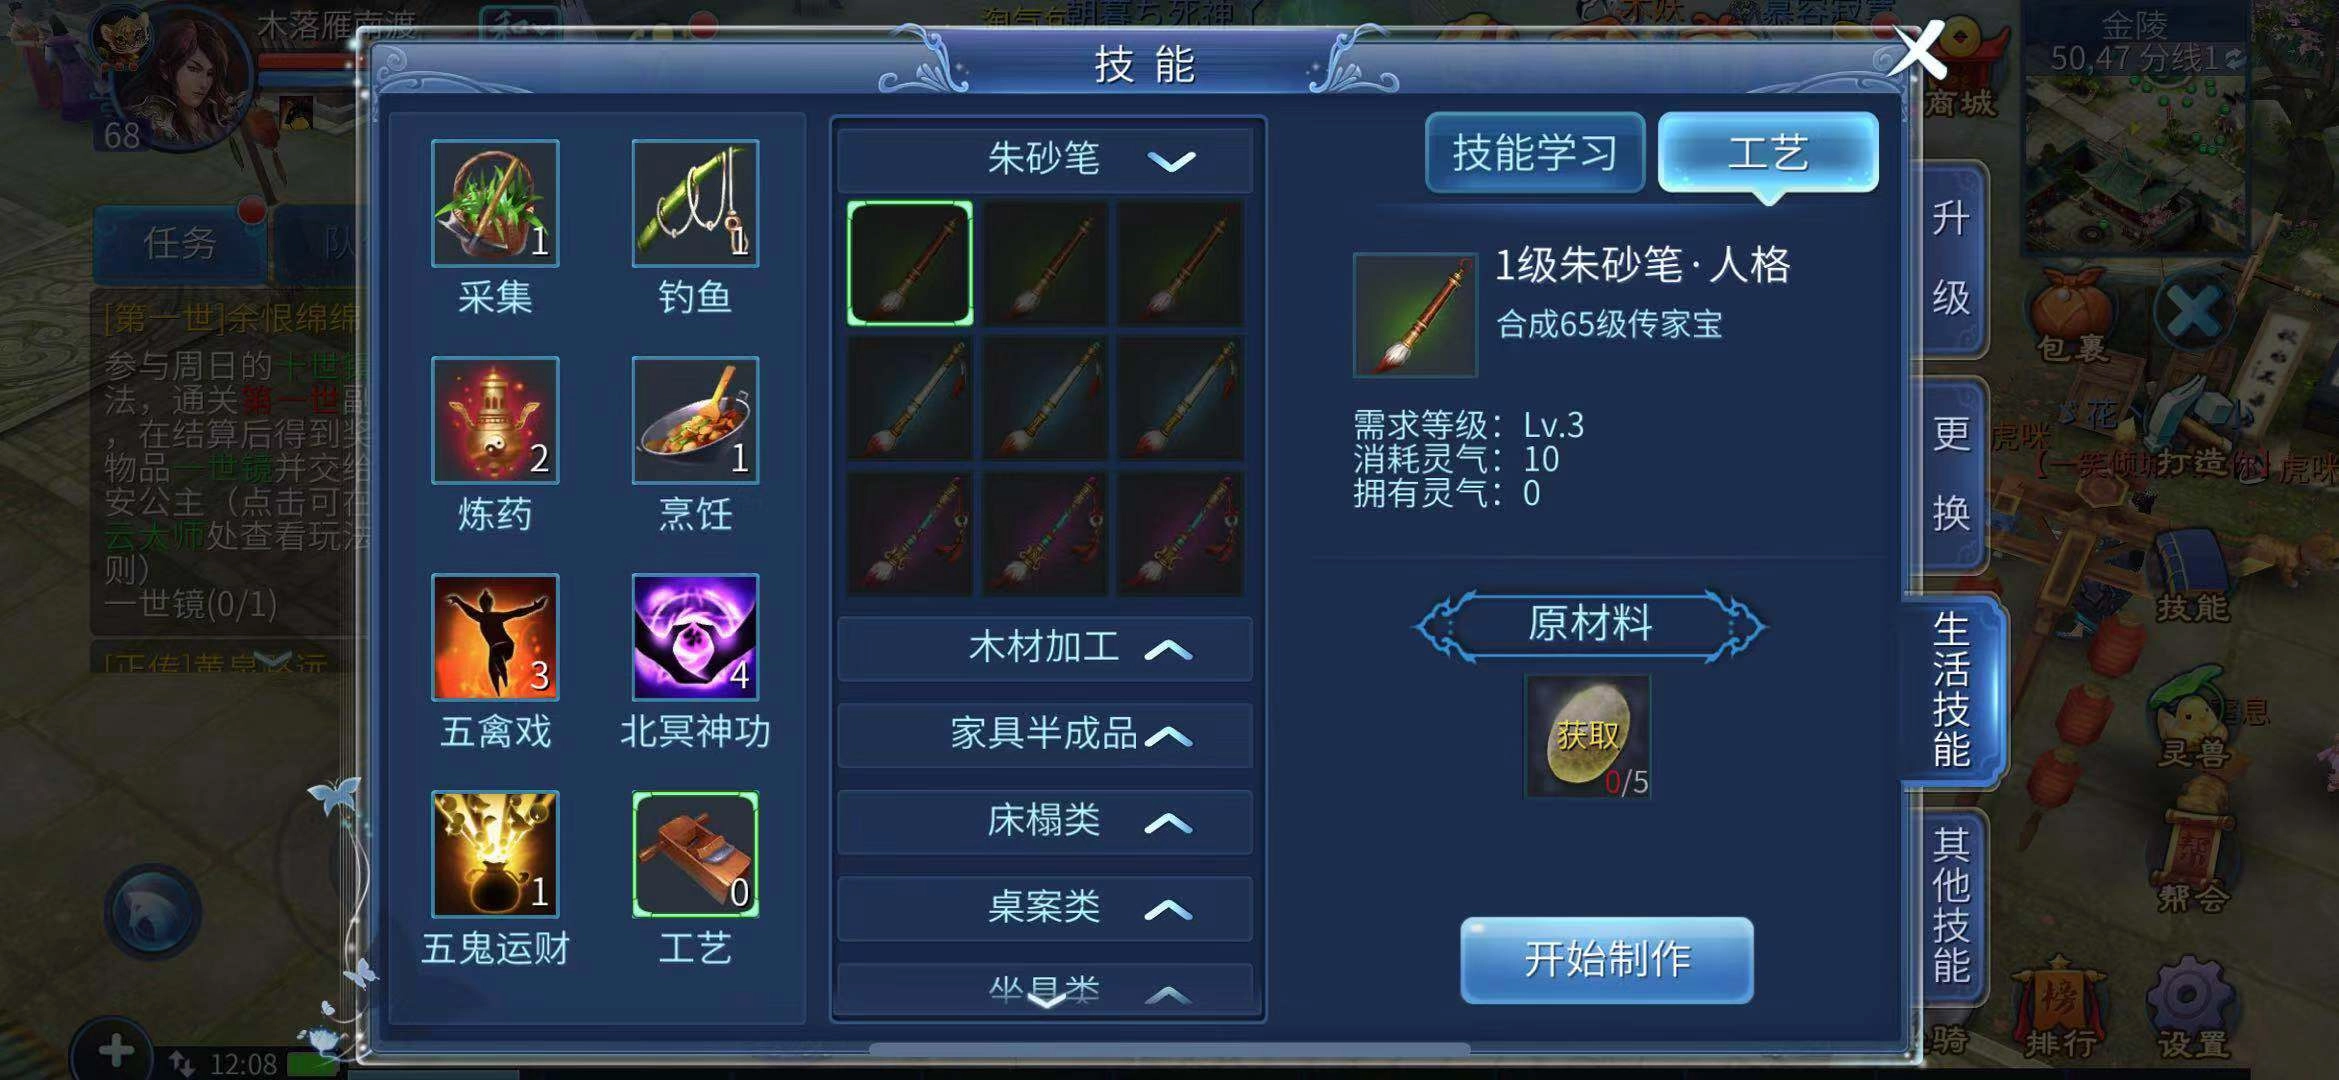2339x1080 pixels.
Task: Select the 采集 gathering skill icon
Action: pos(495,203)
